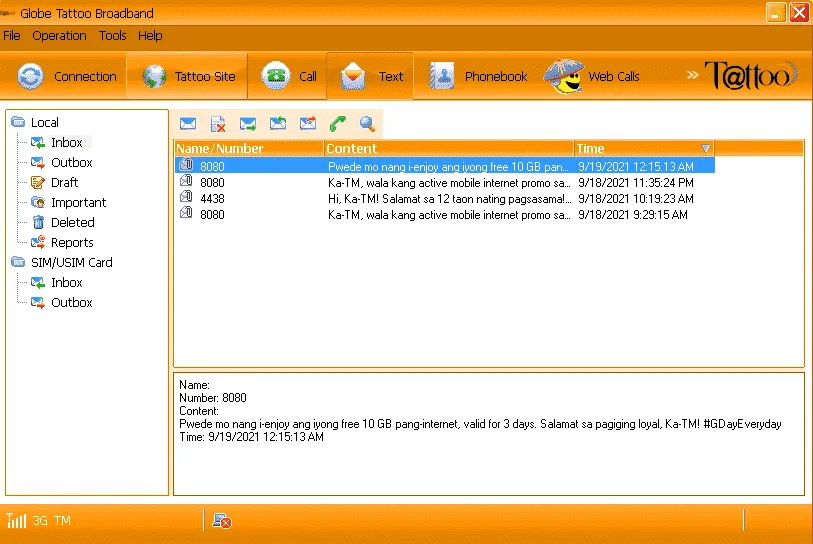Viewport: 813px width, 544px height.
Task: Select message from 8080 at 9:29:15 AM
Action: (x=445, y=215)
